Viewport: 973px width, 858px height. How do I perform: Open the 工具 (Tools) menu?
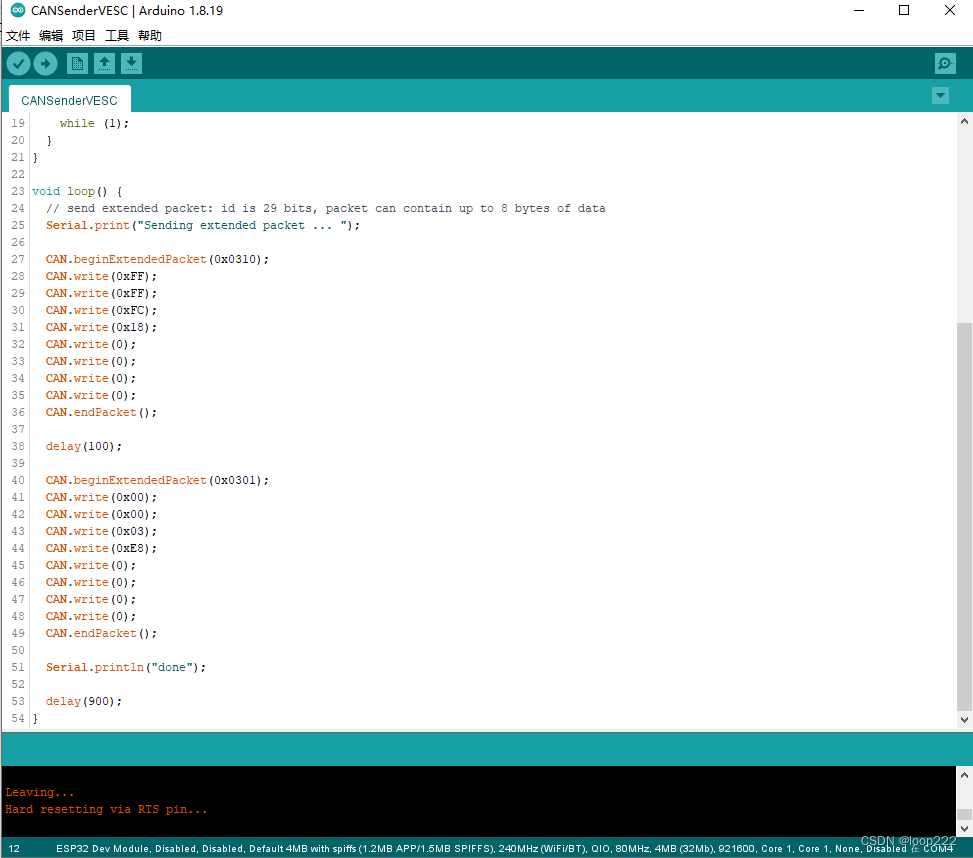pos(117,35)
